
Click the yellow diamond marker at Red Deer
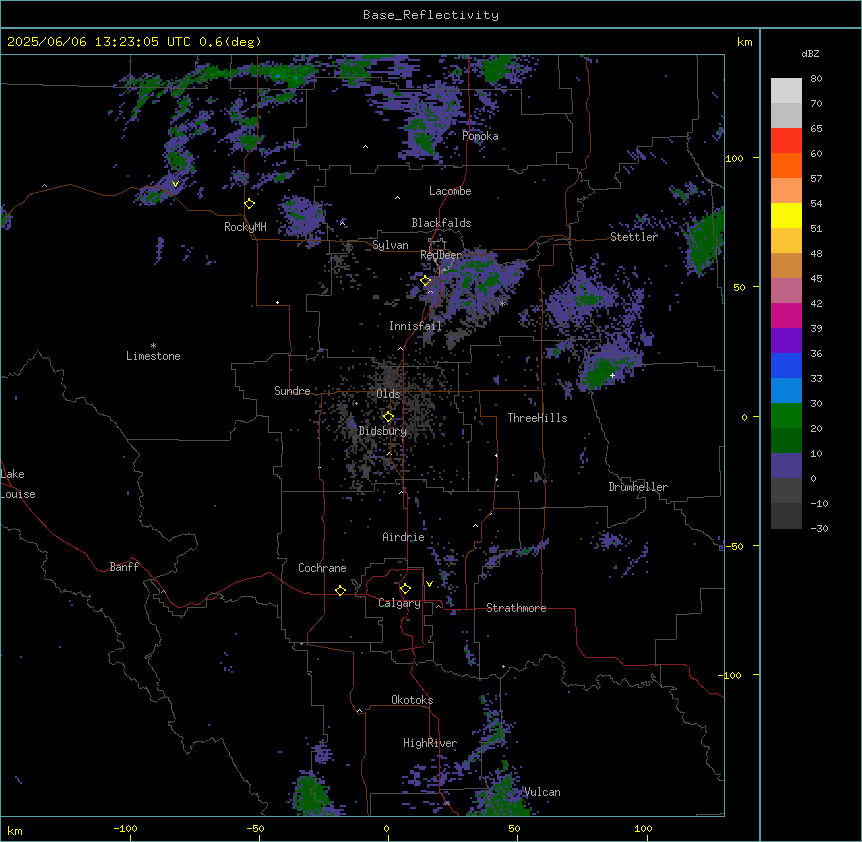tap(426, 281)
